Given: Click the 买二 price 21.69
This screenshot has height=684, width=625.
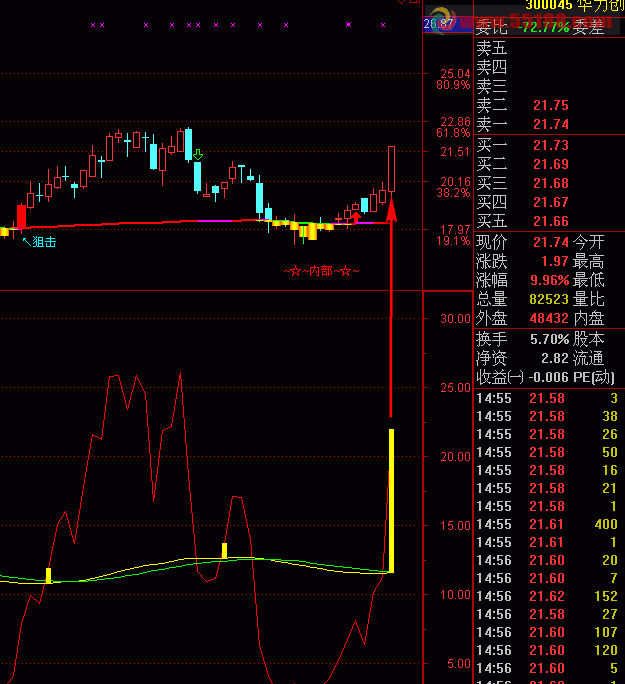Looking at the screenshot, I should pos(551,164).
